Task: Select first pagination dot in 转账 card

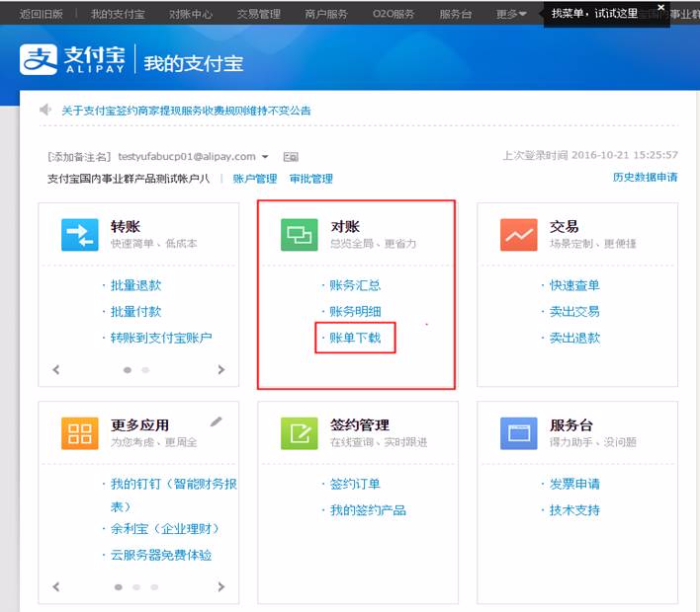Action: [127, 370]
